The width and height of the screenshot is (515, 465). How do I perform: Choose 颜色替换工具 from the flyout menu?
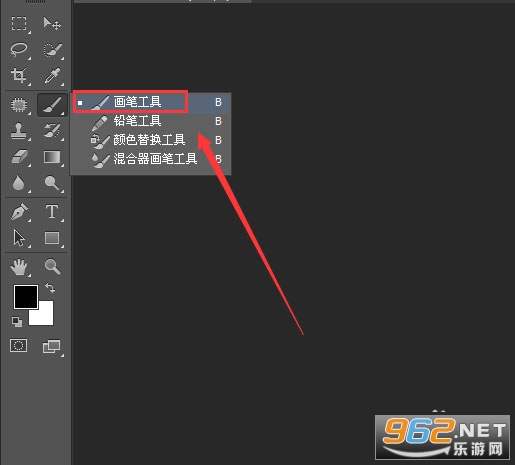point(150,140)
